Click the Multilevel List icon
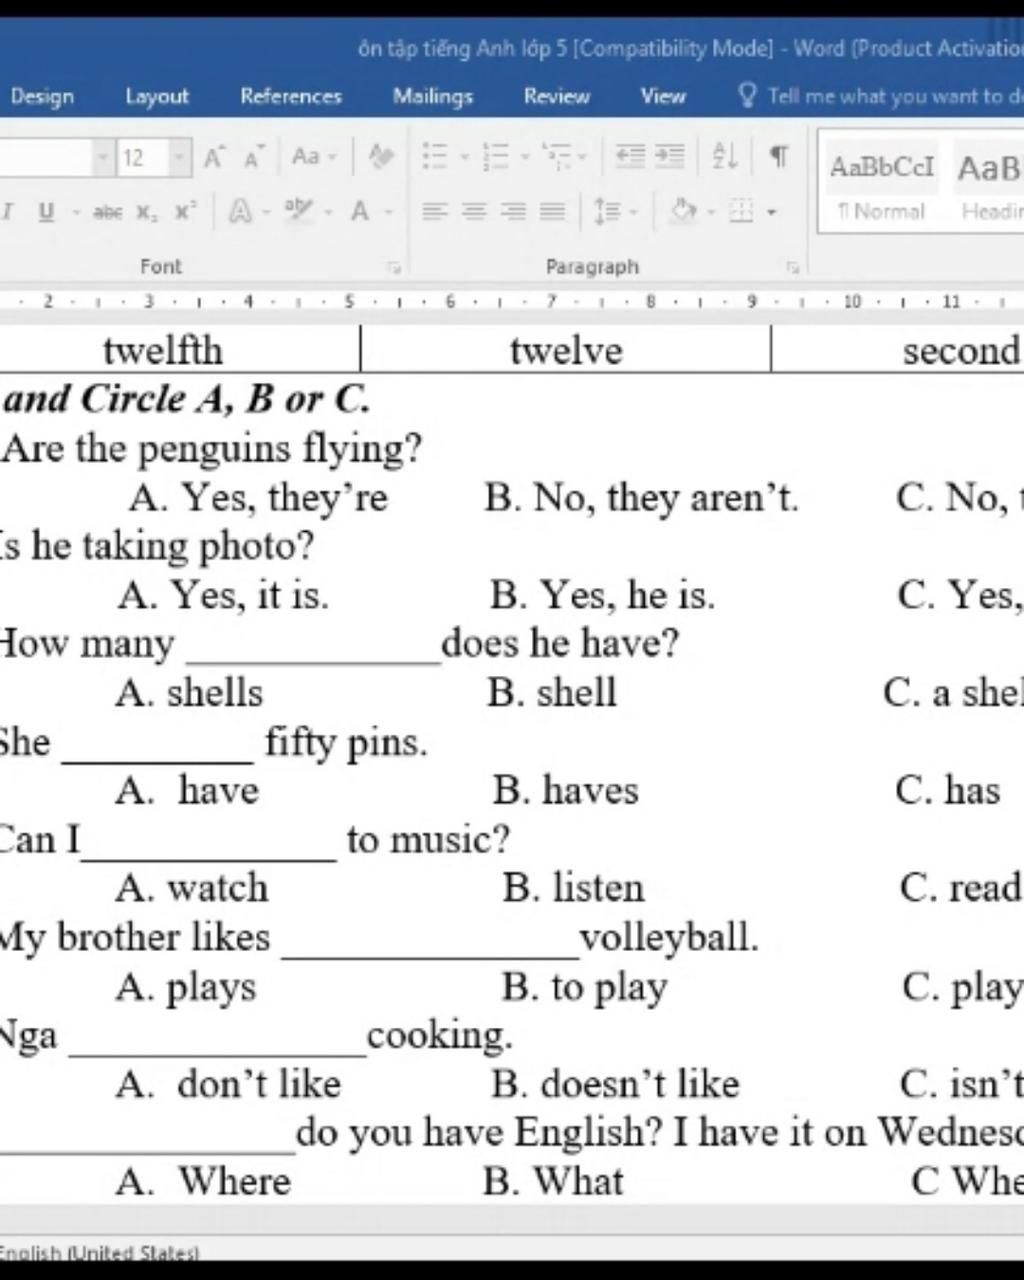 pyautogui.click(x=556, y=156)
